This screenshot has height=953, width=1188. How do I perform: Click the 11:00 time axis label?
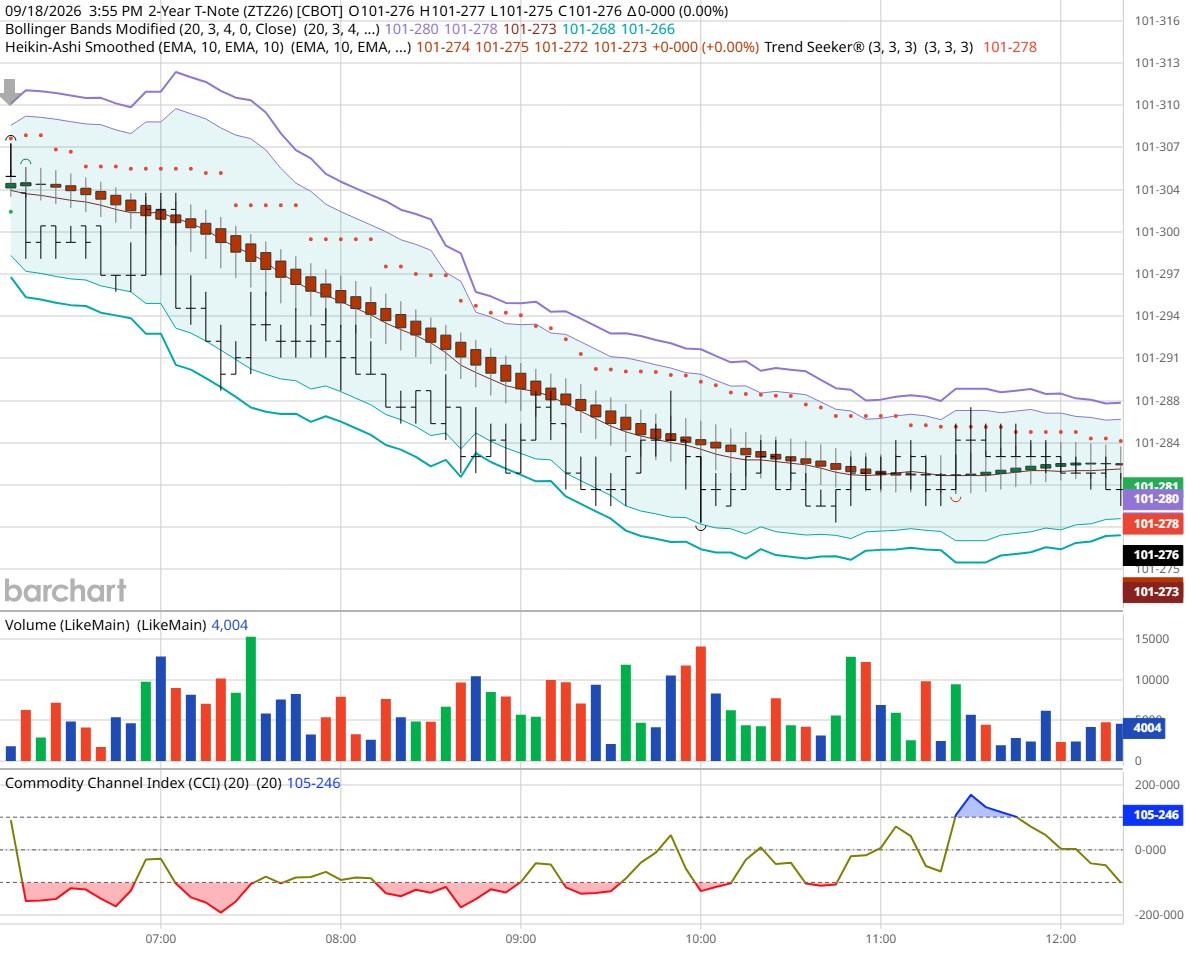[x=880, y=939]
